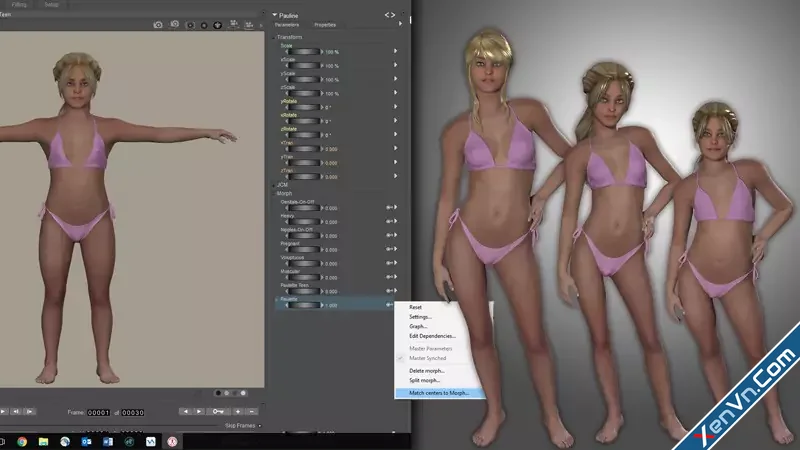Remove a keyframe with the minus button
The height and width of the screenshot is (450, 800).
(252, 412)
